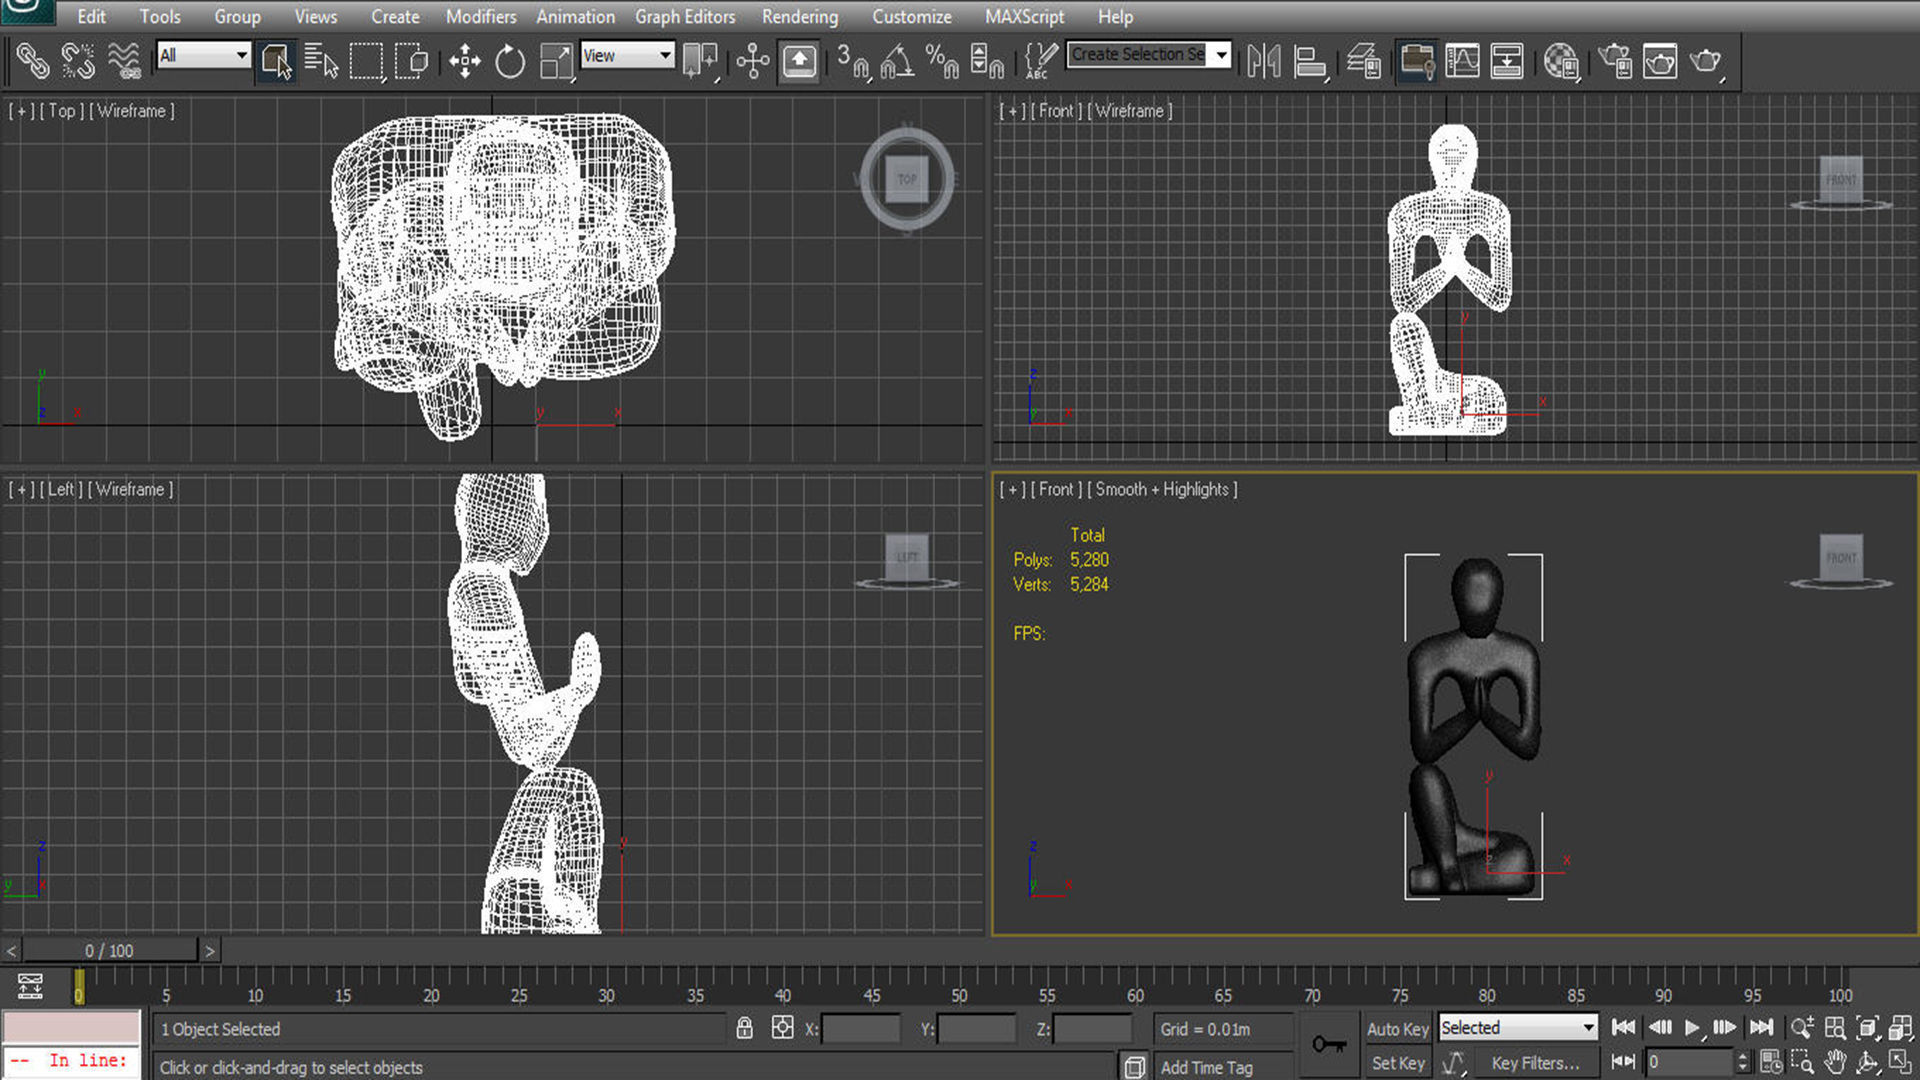The height and width of the screenshot is (1080, 1920).
Task: Toggle Window/Crossing selection mode
Action: click(x=411, y=61)
